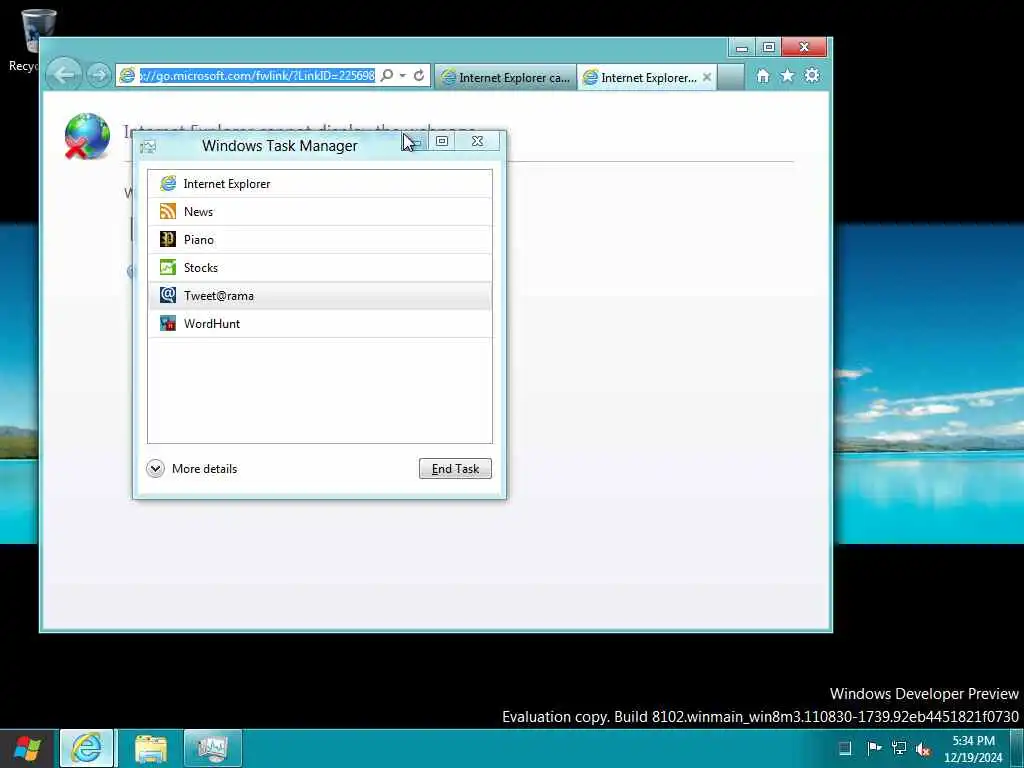Image resolution: width=1024 pixels, height=768 pixels.
Task: Click the Internet Explorer address bar URL
Action: click(x=257, y=76)
